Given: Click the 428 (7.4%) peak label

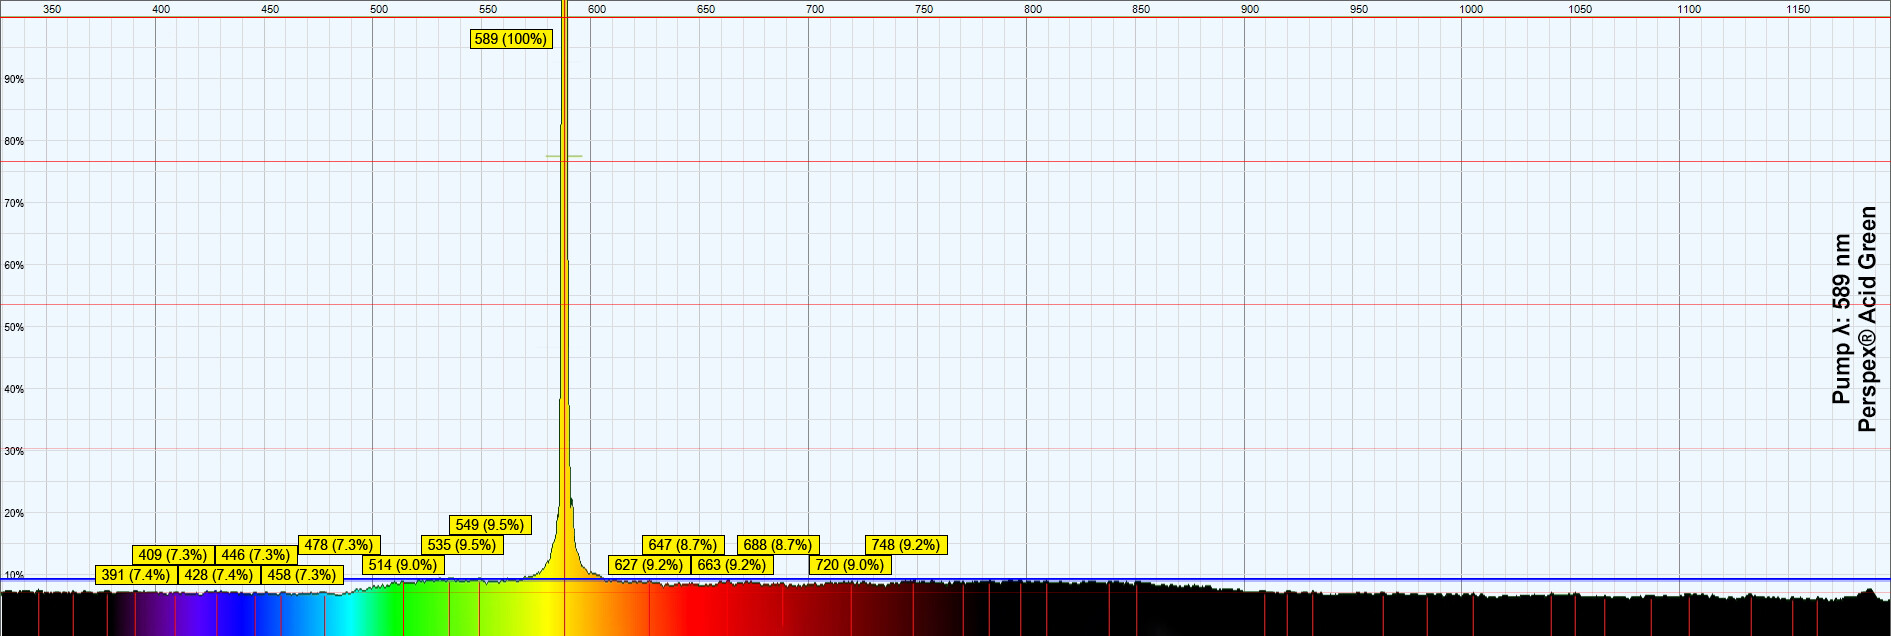Looking at the screenshot, I should coord(219,575).
